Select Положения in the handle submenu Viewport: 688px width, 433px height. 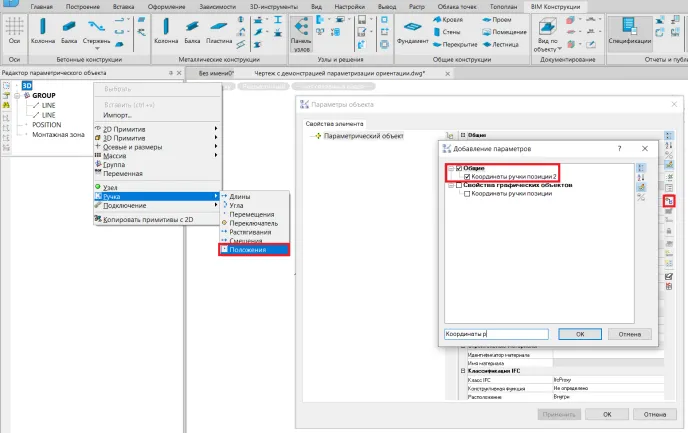click(x=254, y=249)
